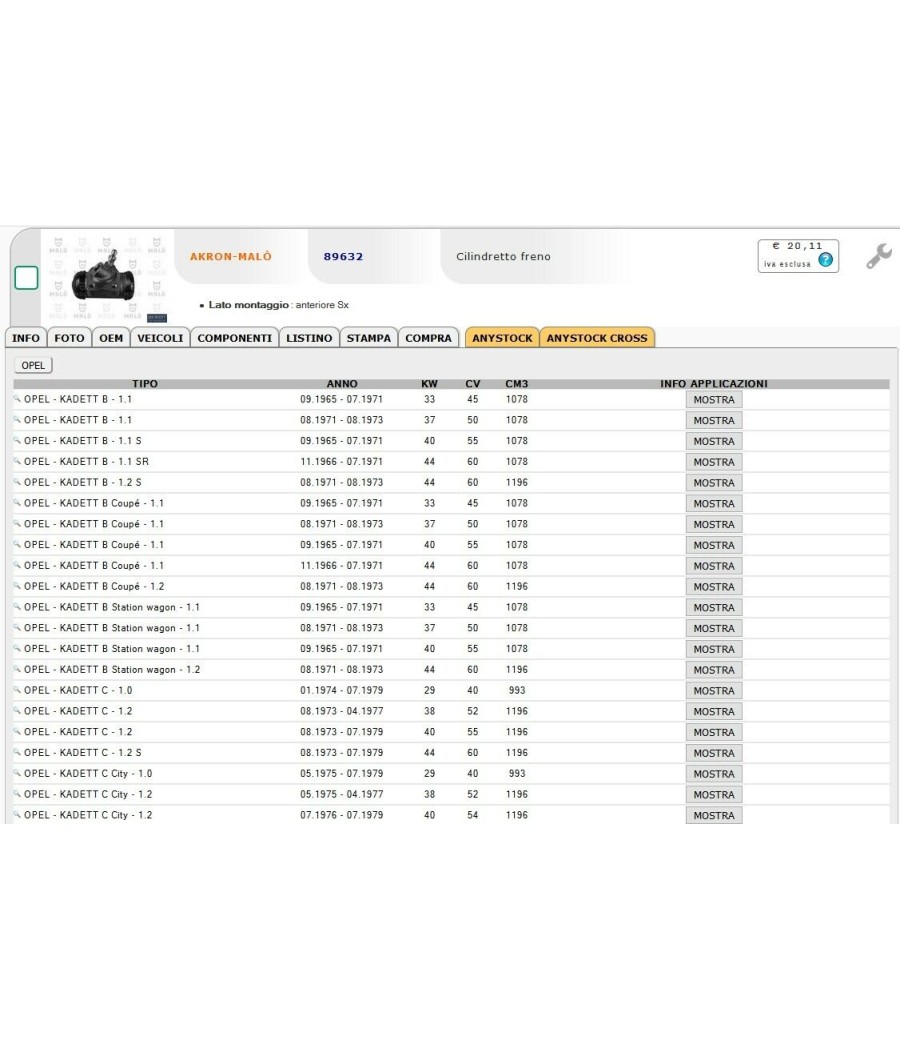Screen dimensions: 900x1050
Task: Click MOSTRA for Kadett B Coupé 1.1 37 kW
Action: tap(714, 524)
